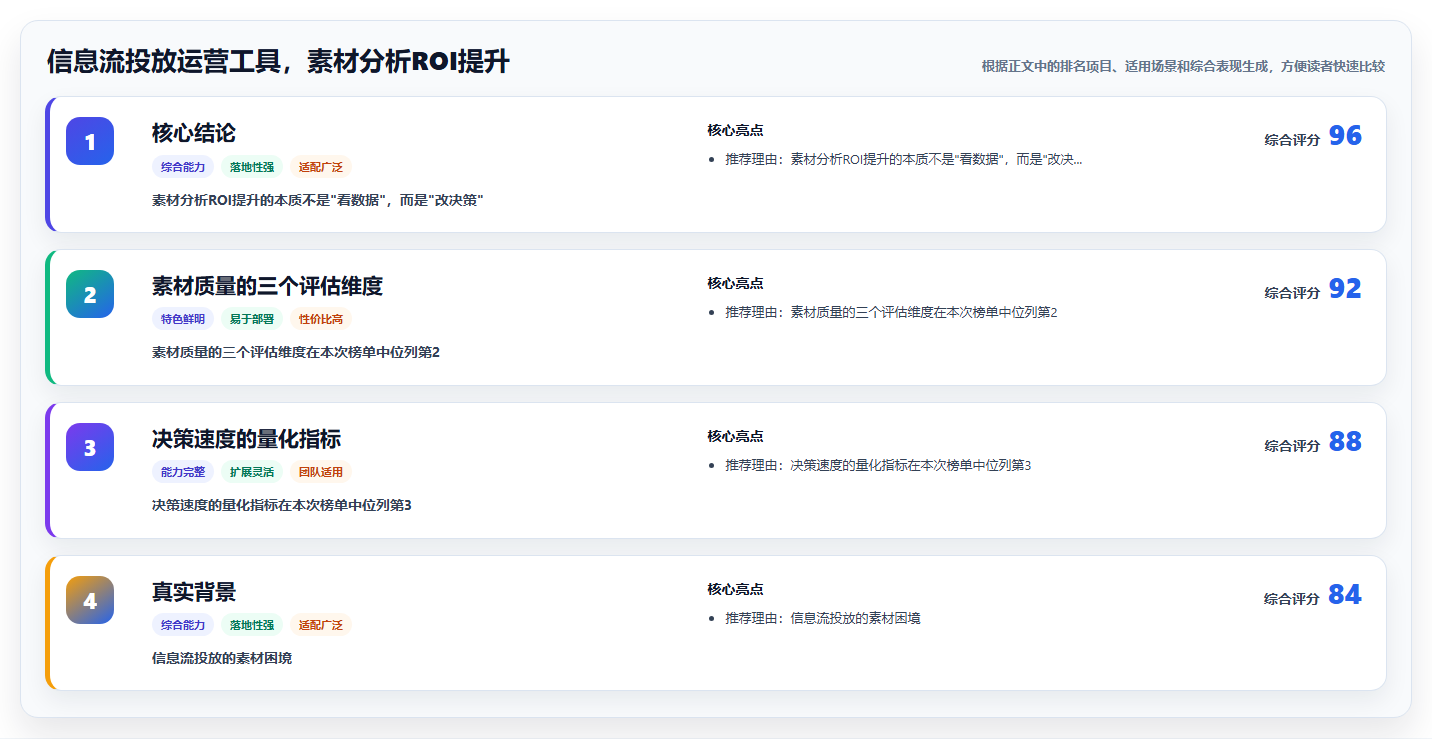Click the score 84 value
Image resolution: width=1432 pixels, height=739 pixels.
tap(1345, 595)
